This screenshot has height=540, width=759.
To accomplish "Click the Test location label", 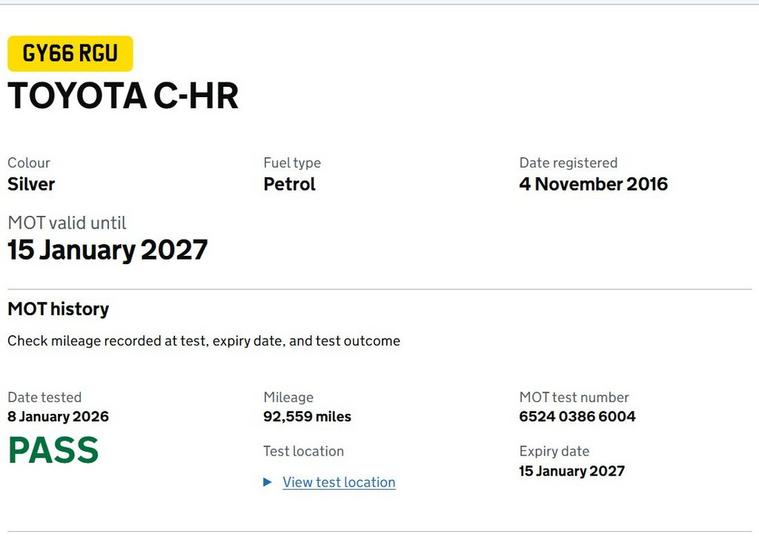I will click(303, 451).
